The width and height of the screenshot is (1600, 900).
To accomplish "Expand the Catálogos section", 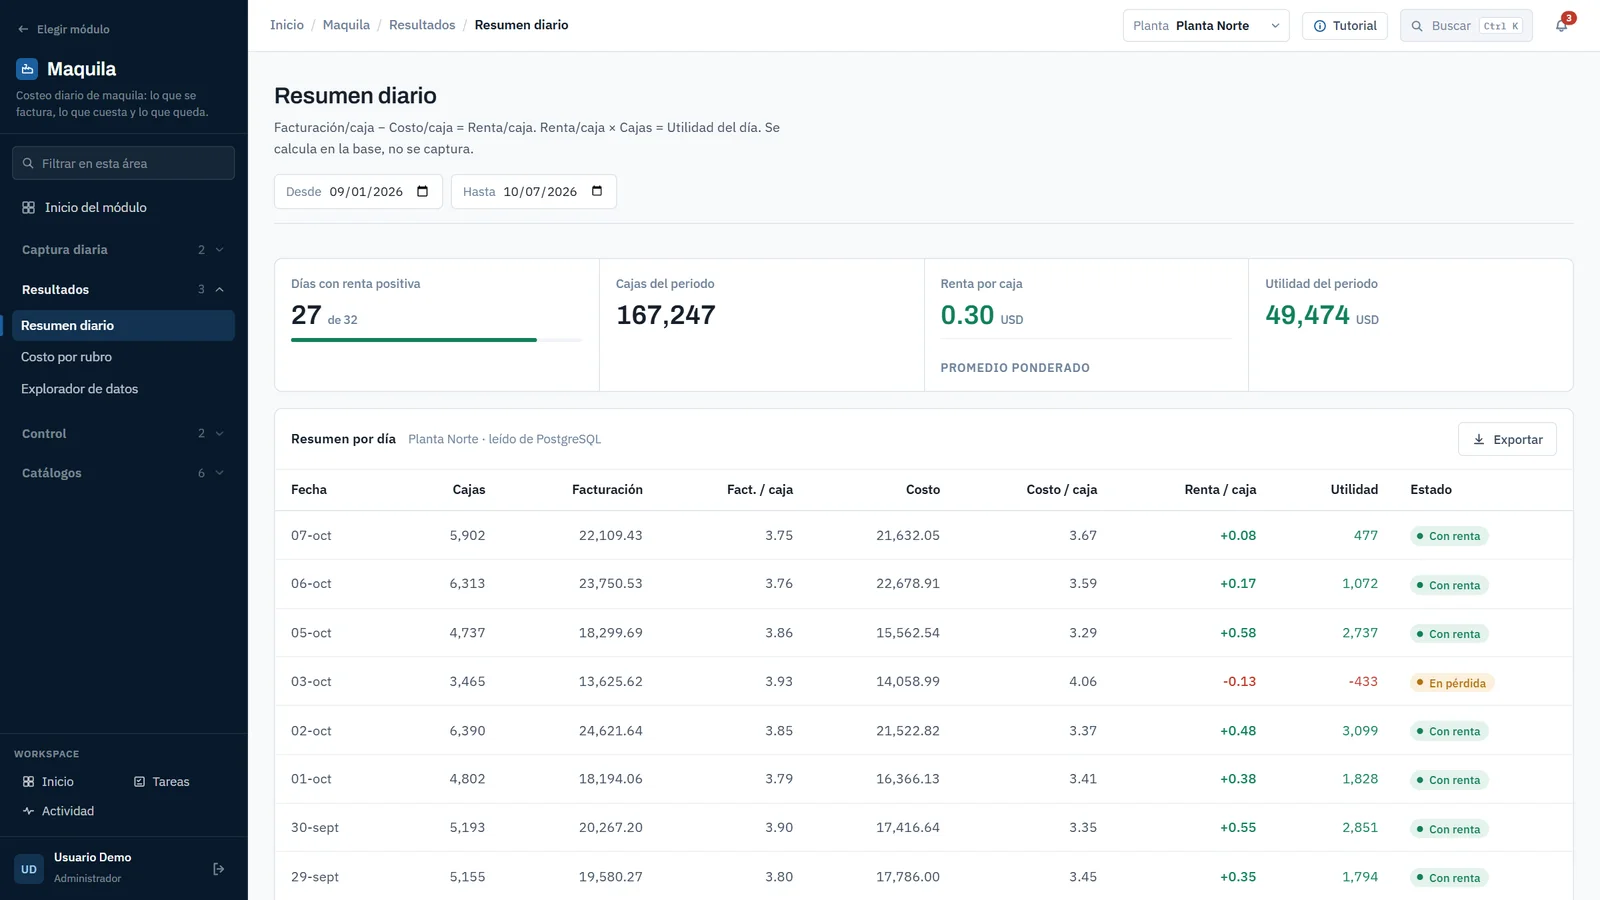I will pyautogui.click(x=123, y=473).
